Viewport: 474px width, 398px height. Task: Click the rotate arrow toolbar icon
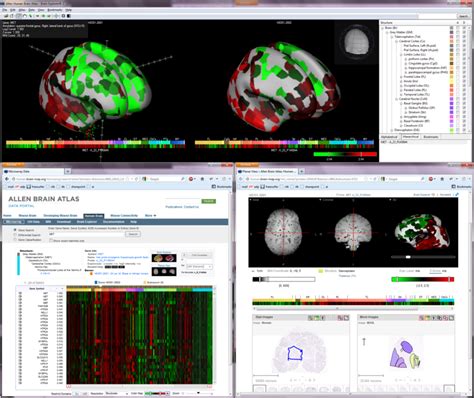25,16
